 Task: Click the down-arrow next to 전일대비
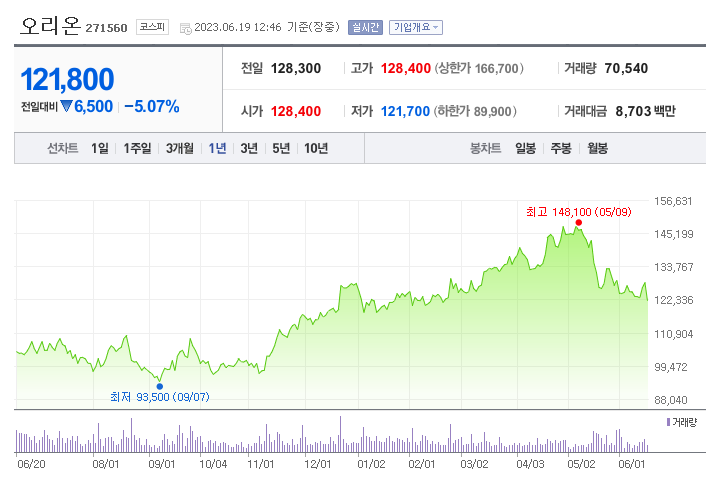tap(67, 106)
